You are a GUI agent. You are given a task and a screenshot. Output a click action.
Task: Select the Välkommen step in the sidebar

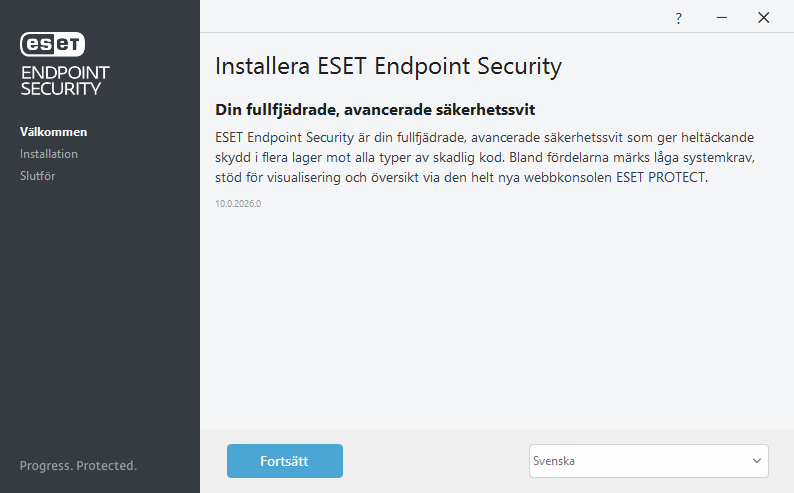coord(54,132)
